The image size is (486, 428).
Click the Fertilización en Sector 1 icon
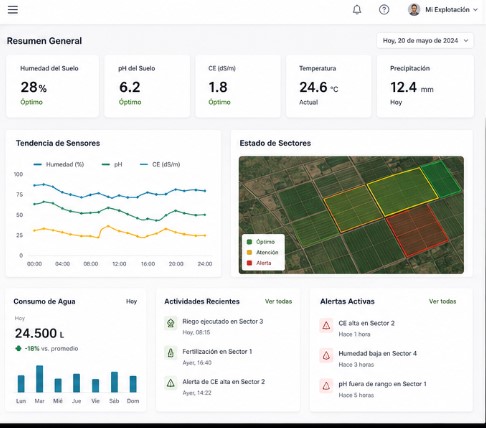171,353
